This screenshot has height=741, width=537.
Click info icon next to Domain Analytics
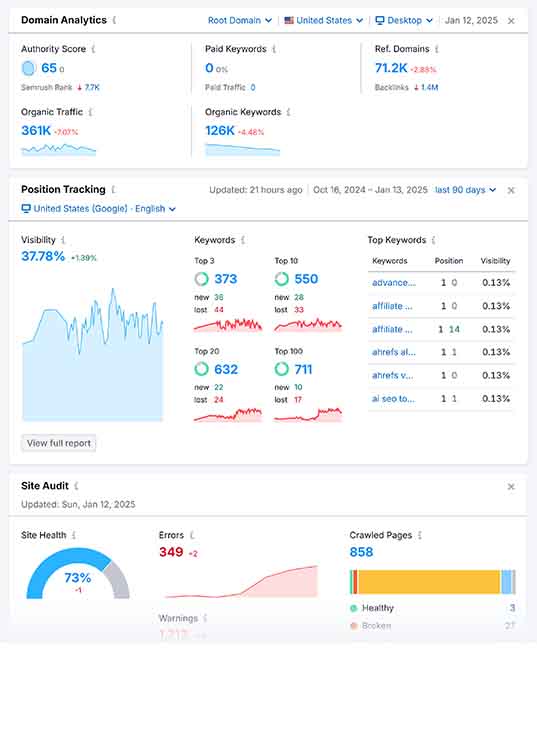click(114, 20)
